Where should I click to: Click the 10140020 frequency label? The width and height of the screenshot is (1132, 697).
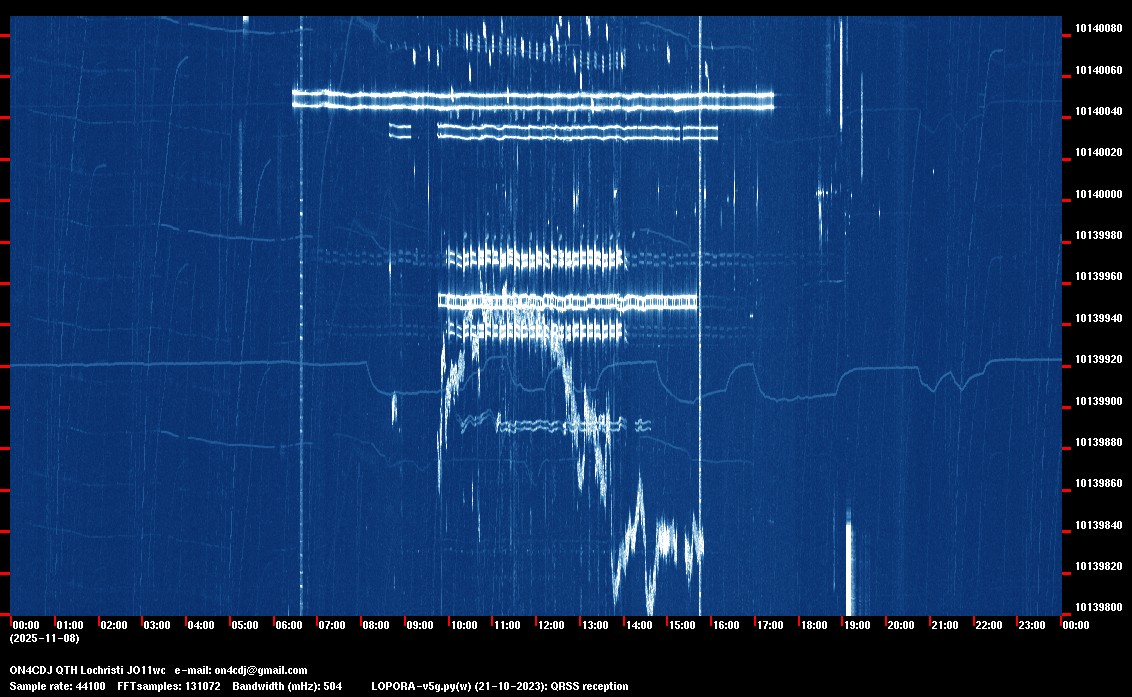pyautogui.click(x=1099, y=152)
